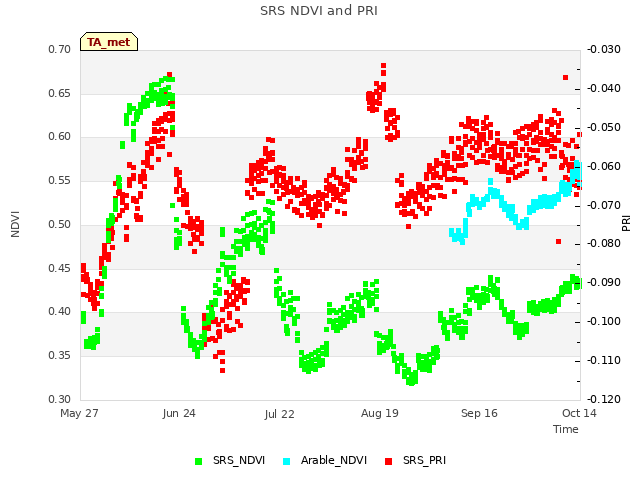Click the 0.60 NDVI axis value
This screenshot has width=640, height=480.
(60, 137)
